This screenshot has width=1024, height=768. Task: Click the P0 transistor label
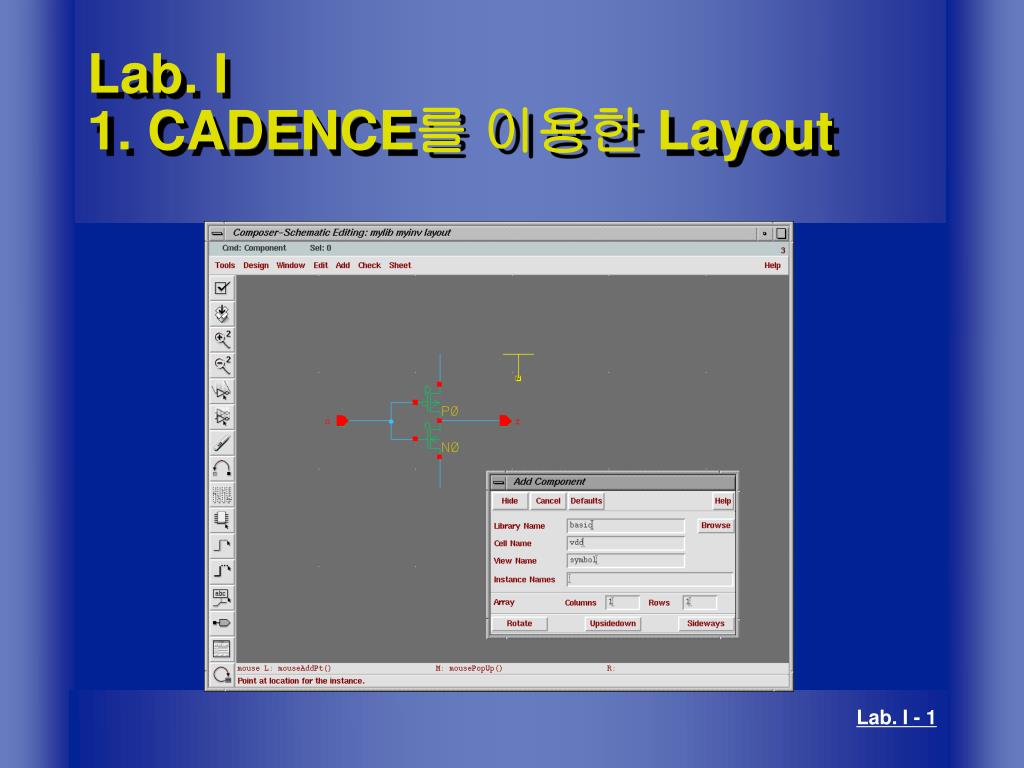coord(450,411)
